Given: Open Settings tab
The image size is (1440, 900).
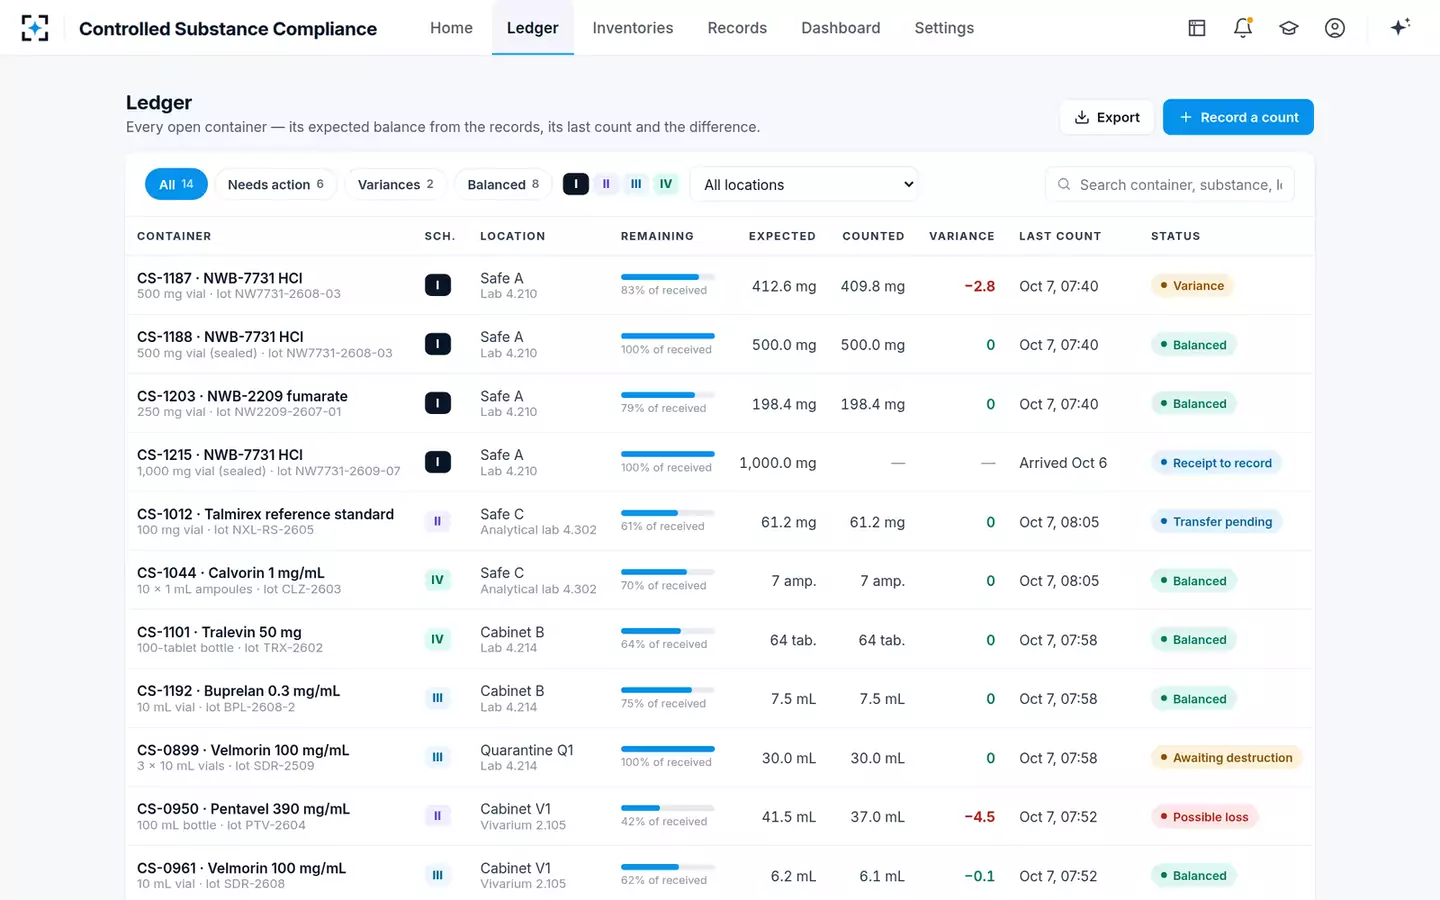Looking at the screenshot, I should pyautogui.click(x=944, y=28).
